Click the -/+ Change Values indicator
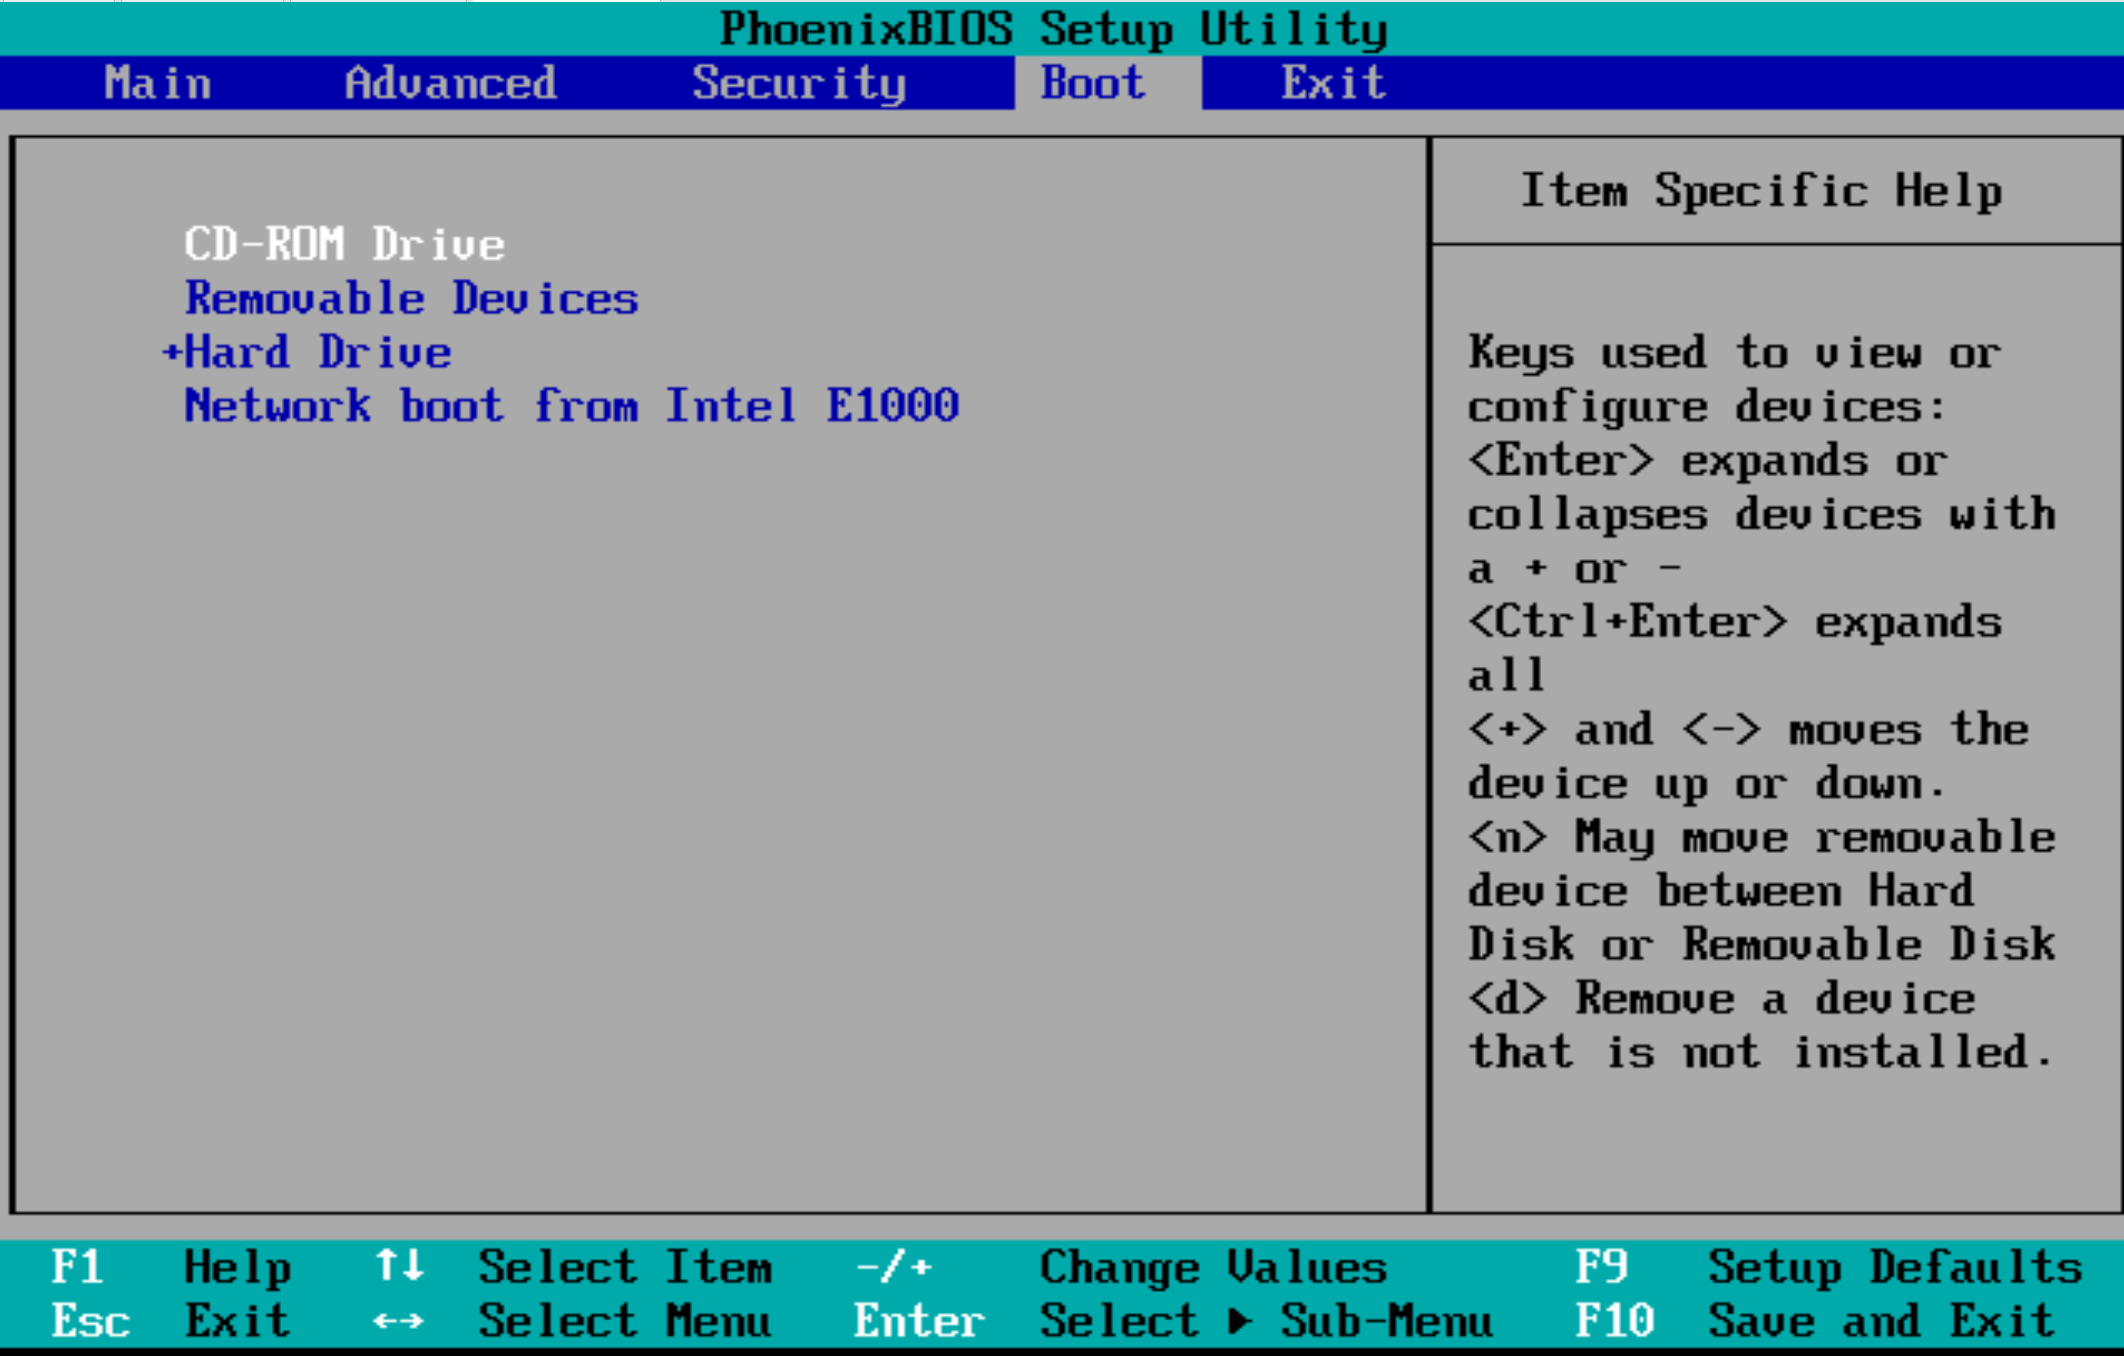This screenshot has width=2124, height=1356. 894,1267
